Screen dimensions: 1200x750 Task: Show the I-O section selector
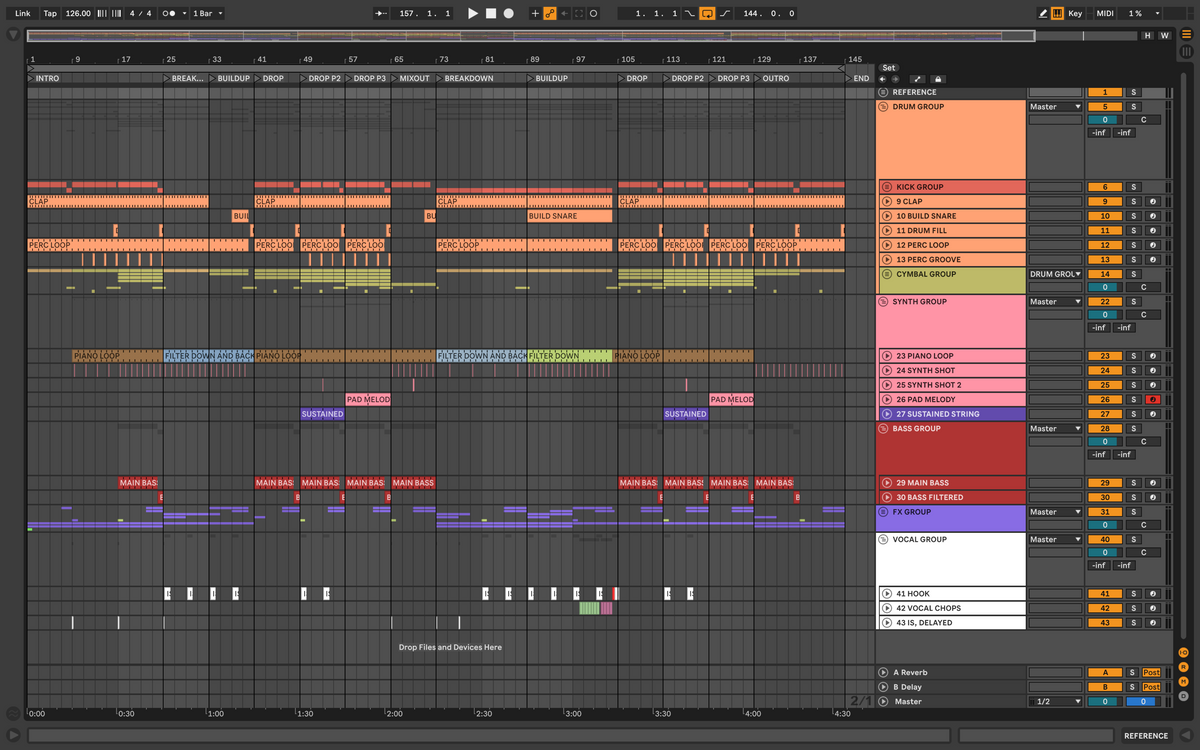[1183, 653]
